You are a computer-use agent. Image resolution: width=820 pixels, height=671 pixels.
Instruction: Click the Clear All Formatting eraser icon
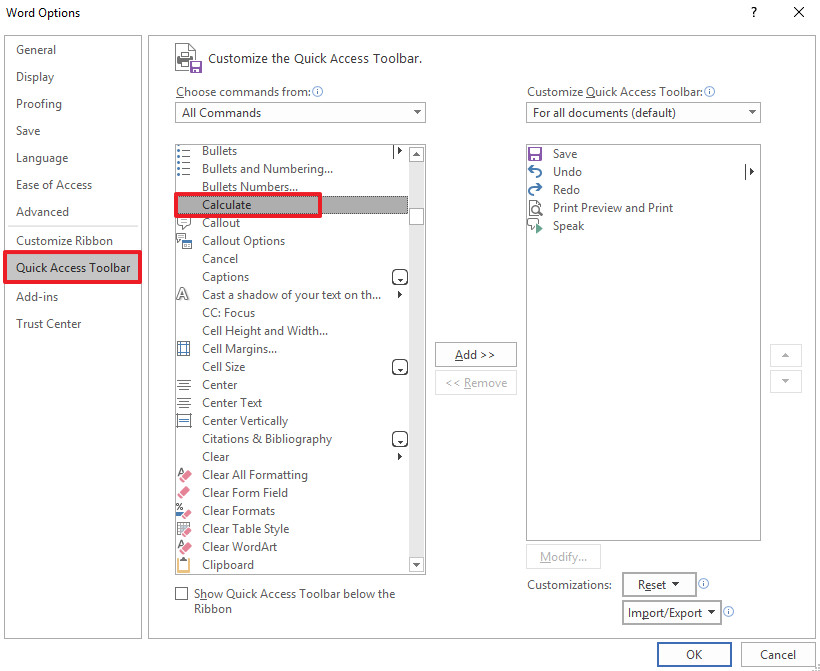[184, 475]
